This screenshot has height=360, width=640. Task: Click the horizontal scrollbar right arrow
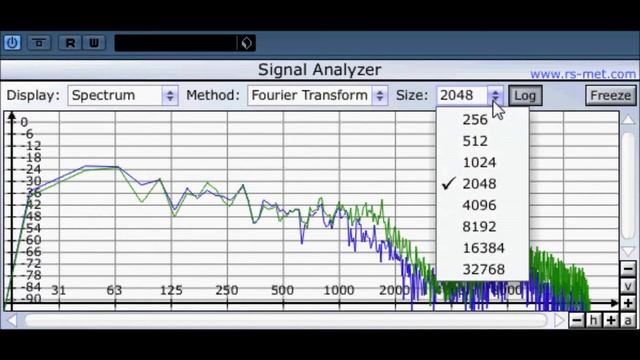559,320
